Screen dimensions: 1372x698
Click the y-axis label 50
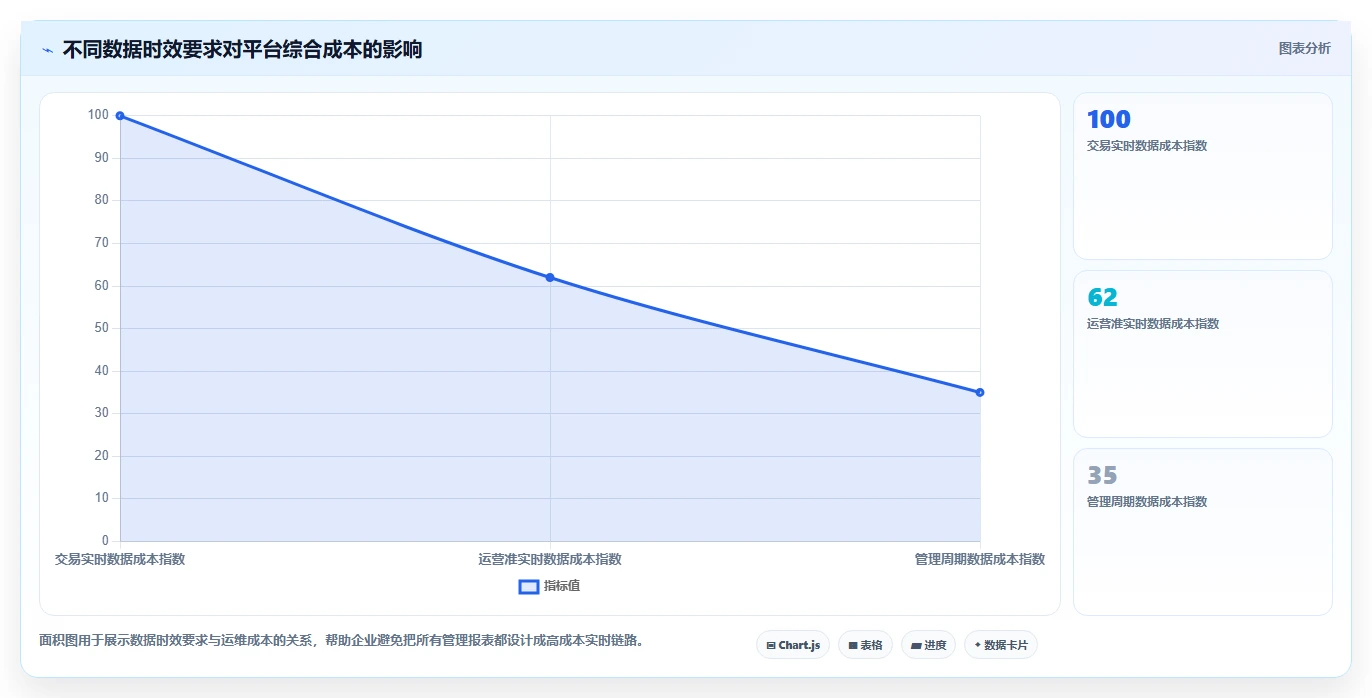(x=101, y=328)
